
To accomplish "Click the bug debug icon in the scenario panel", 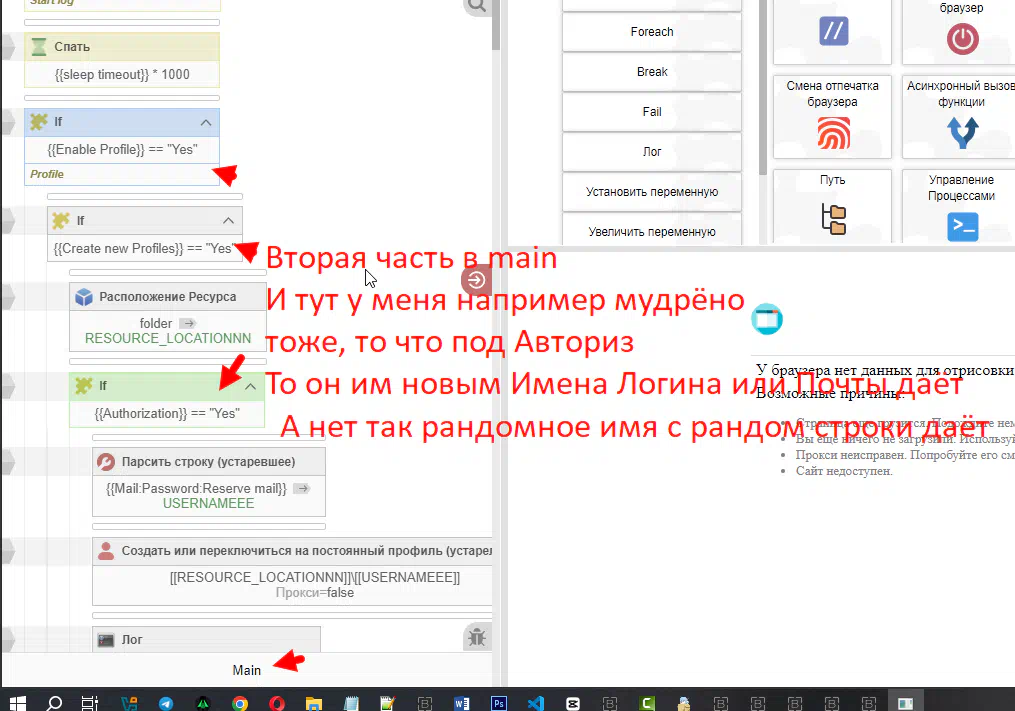I will pos(476,636).
